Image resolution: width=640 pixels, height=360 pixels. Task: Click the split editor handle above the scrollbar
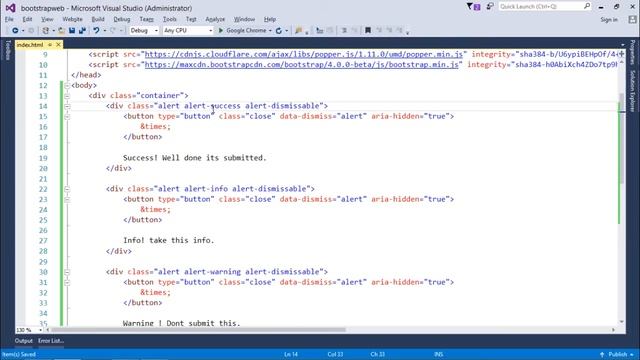click(622, 54)
